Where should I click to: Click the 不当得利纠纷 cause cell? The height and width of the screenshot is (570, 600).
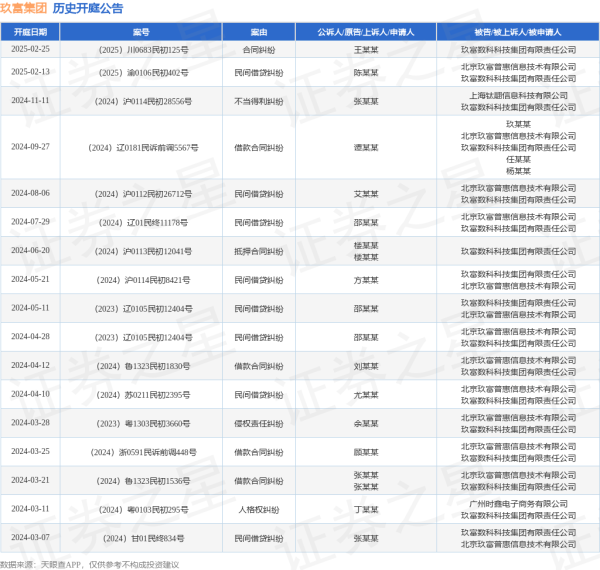(x=259, y=101)
